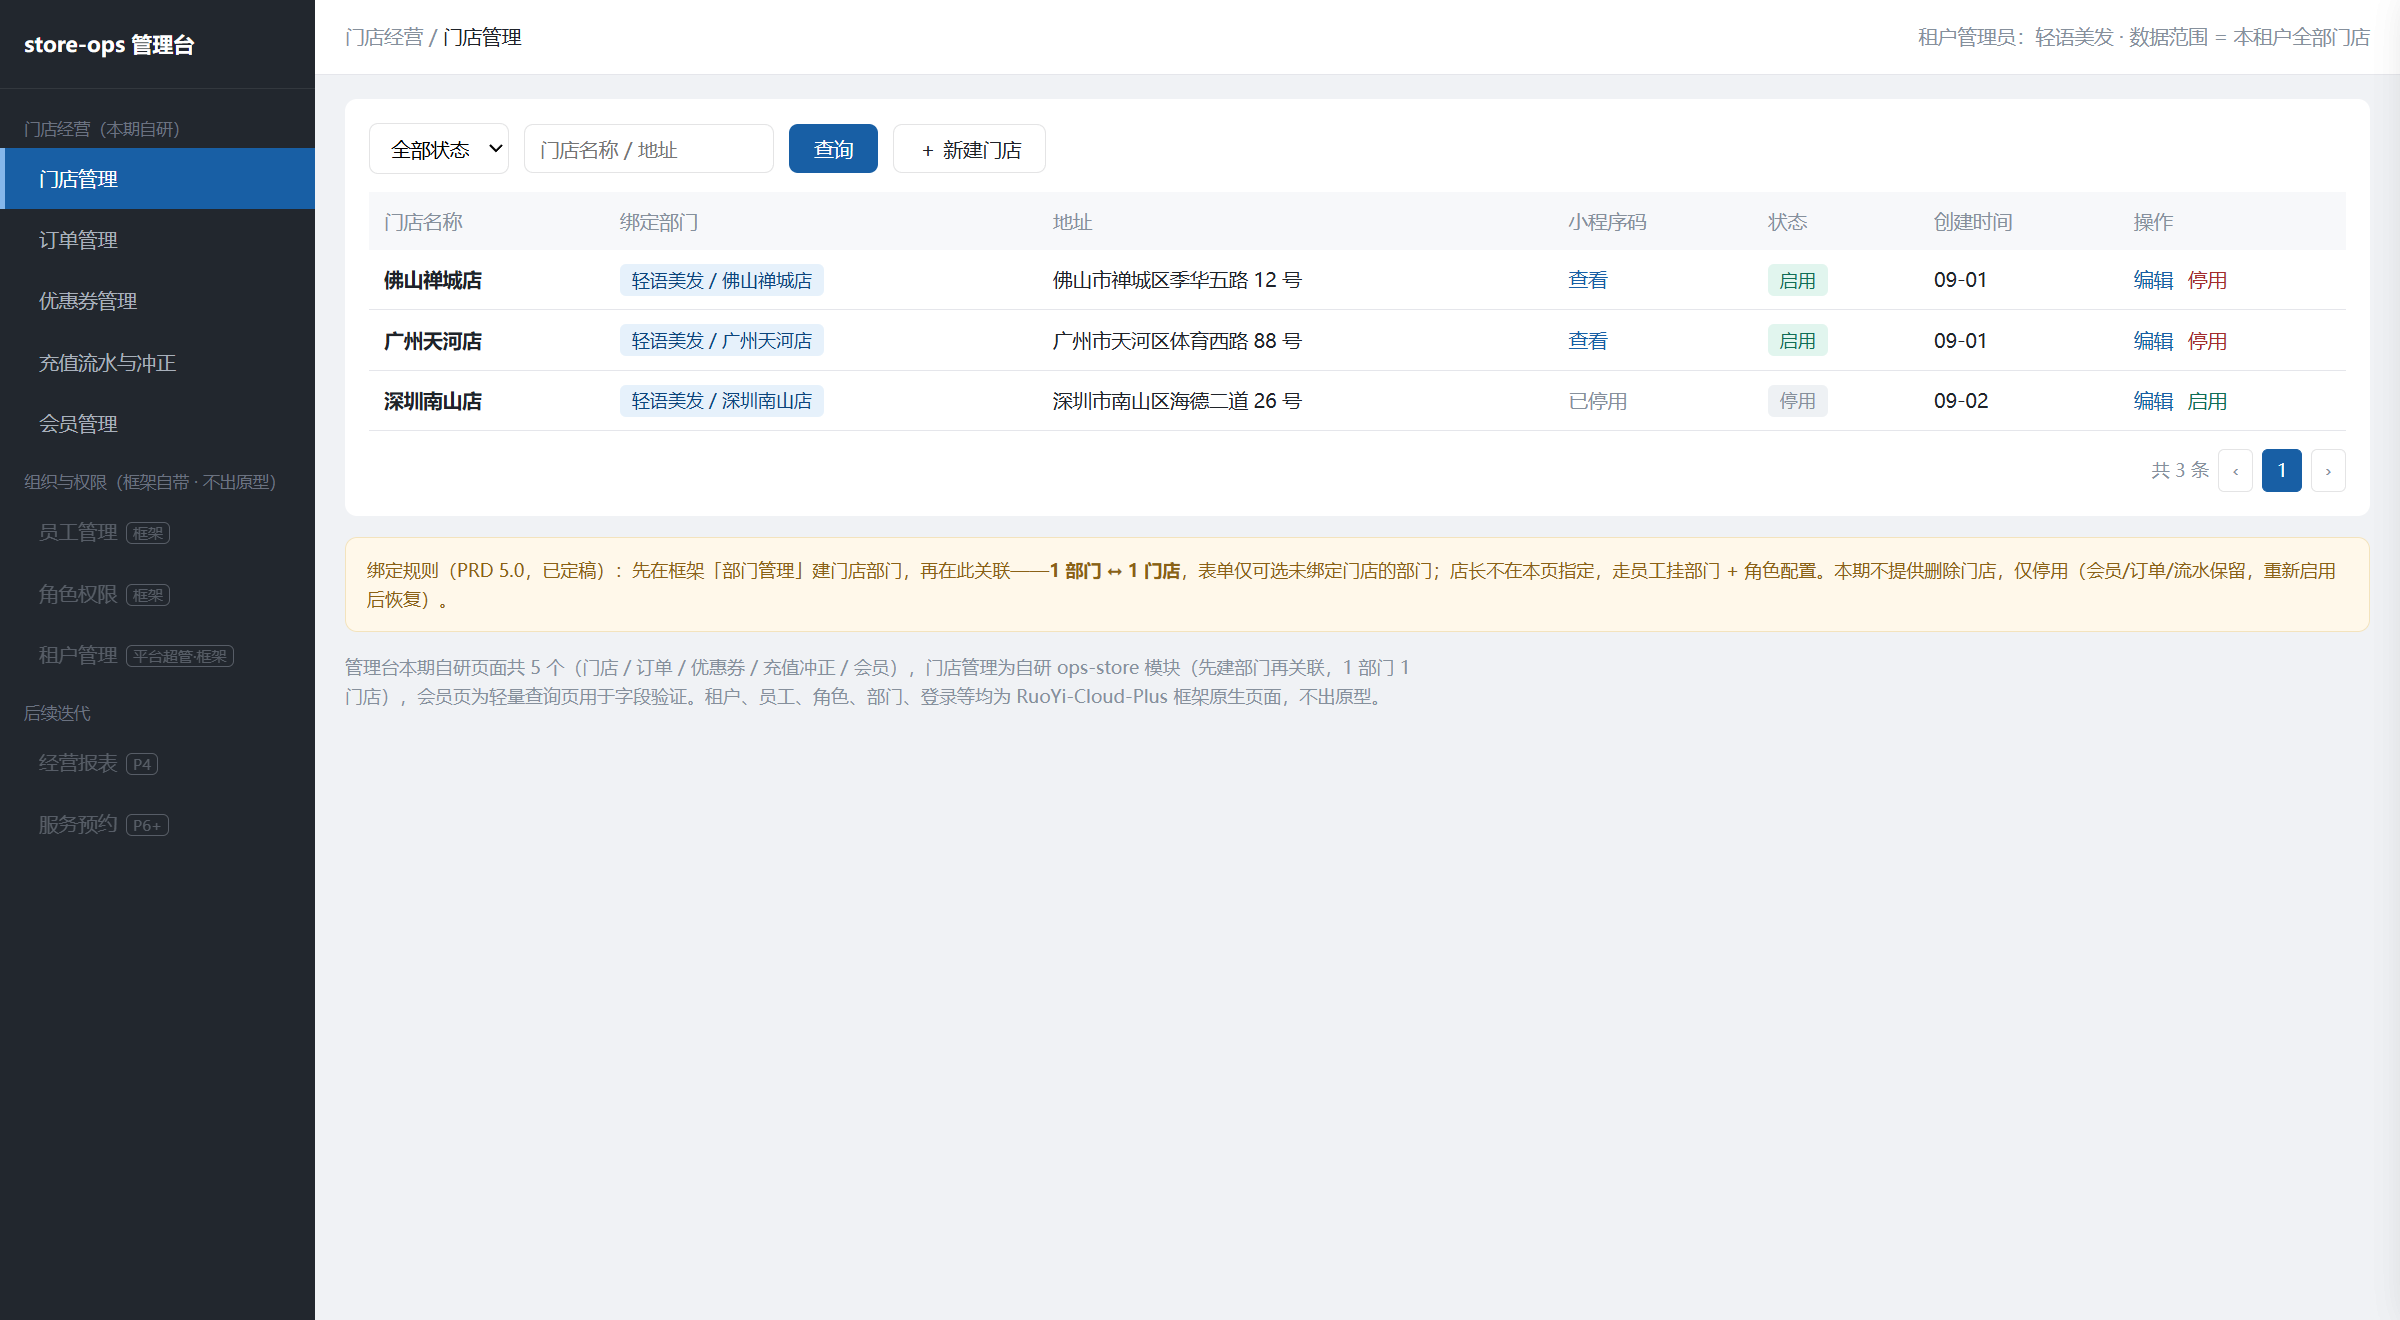Click the 轻语美发 / 佛山禅城店 department tag
The width and height of the screenshot is (2400, 1320).
click(721, 280)
